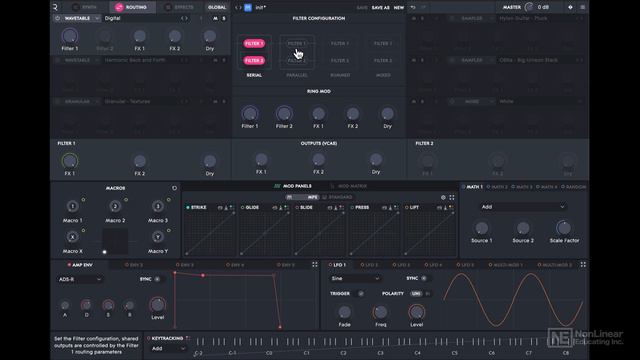Viewport: 640px width, 360px height.
Task: Toggle the Glide modulation source
Action: [242, 207]
